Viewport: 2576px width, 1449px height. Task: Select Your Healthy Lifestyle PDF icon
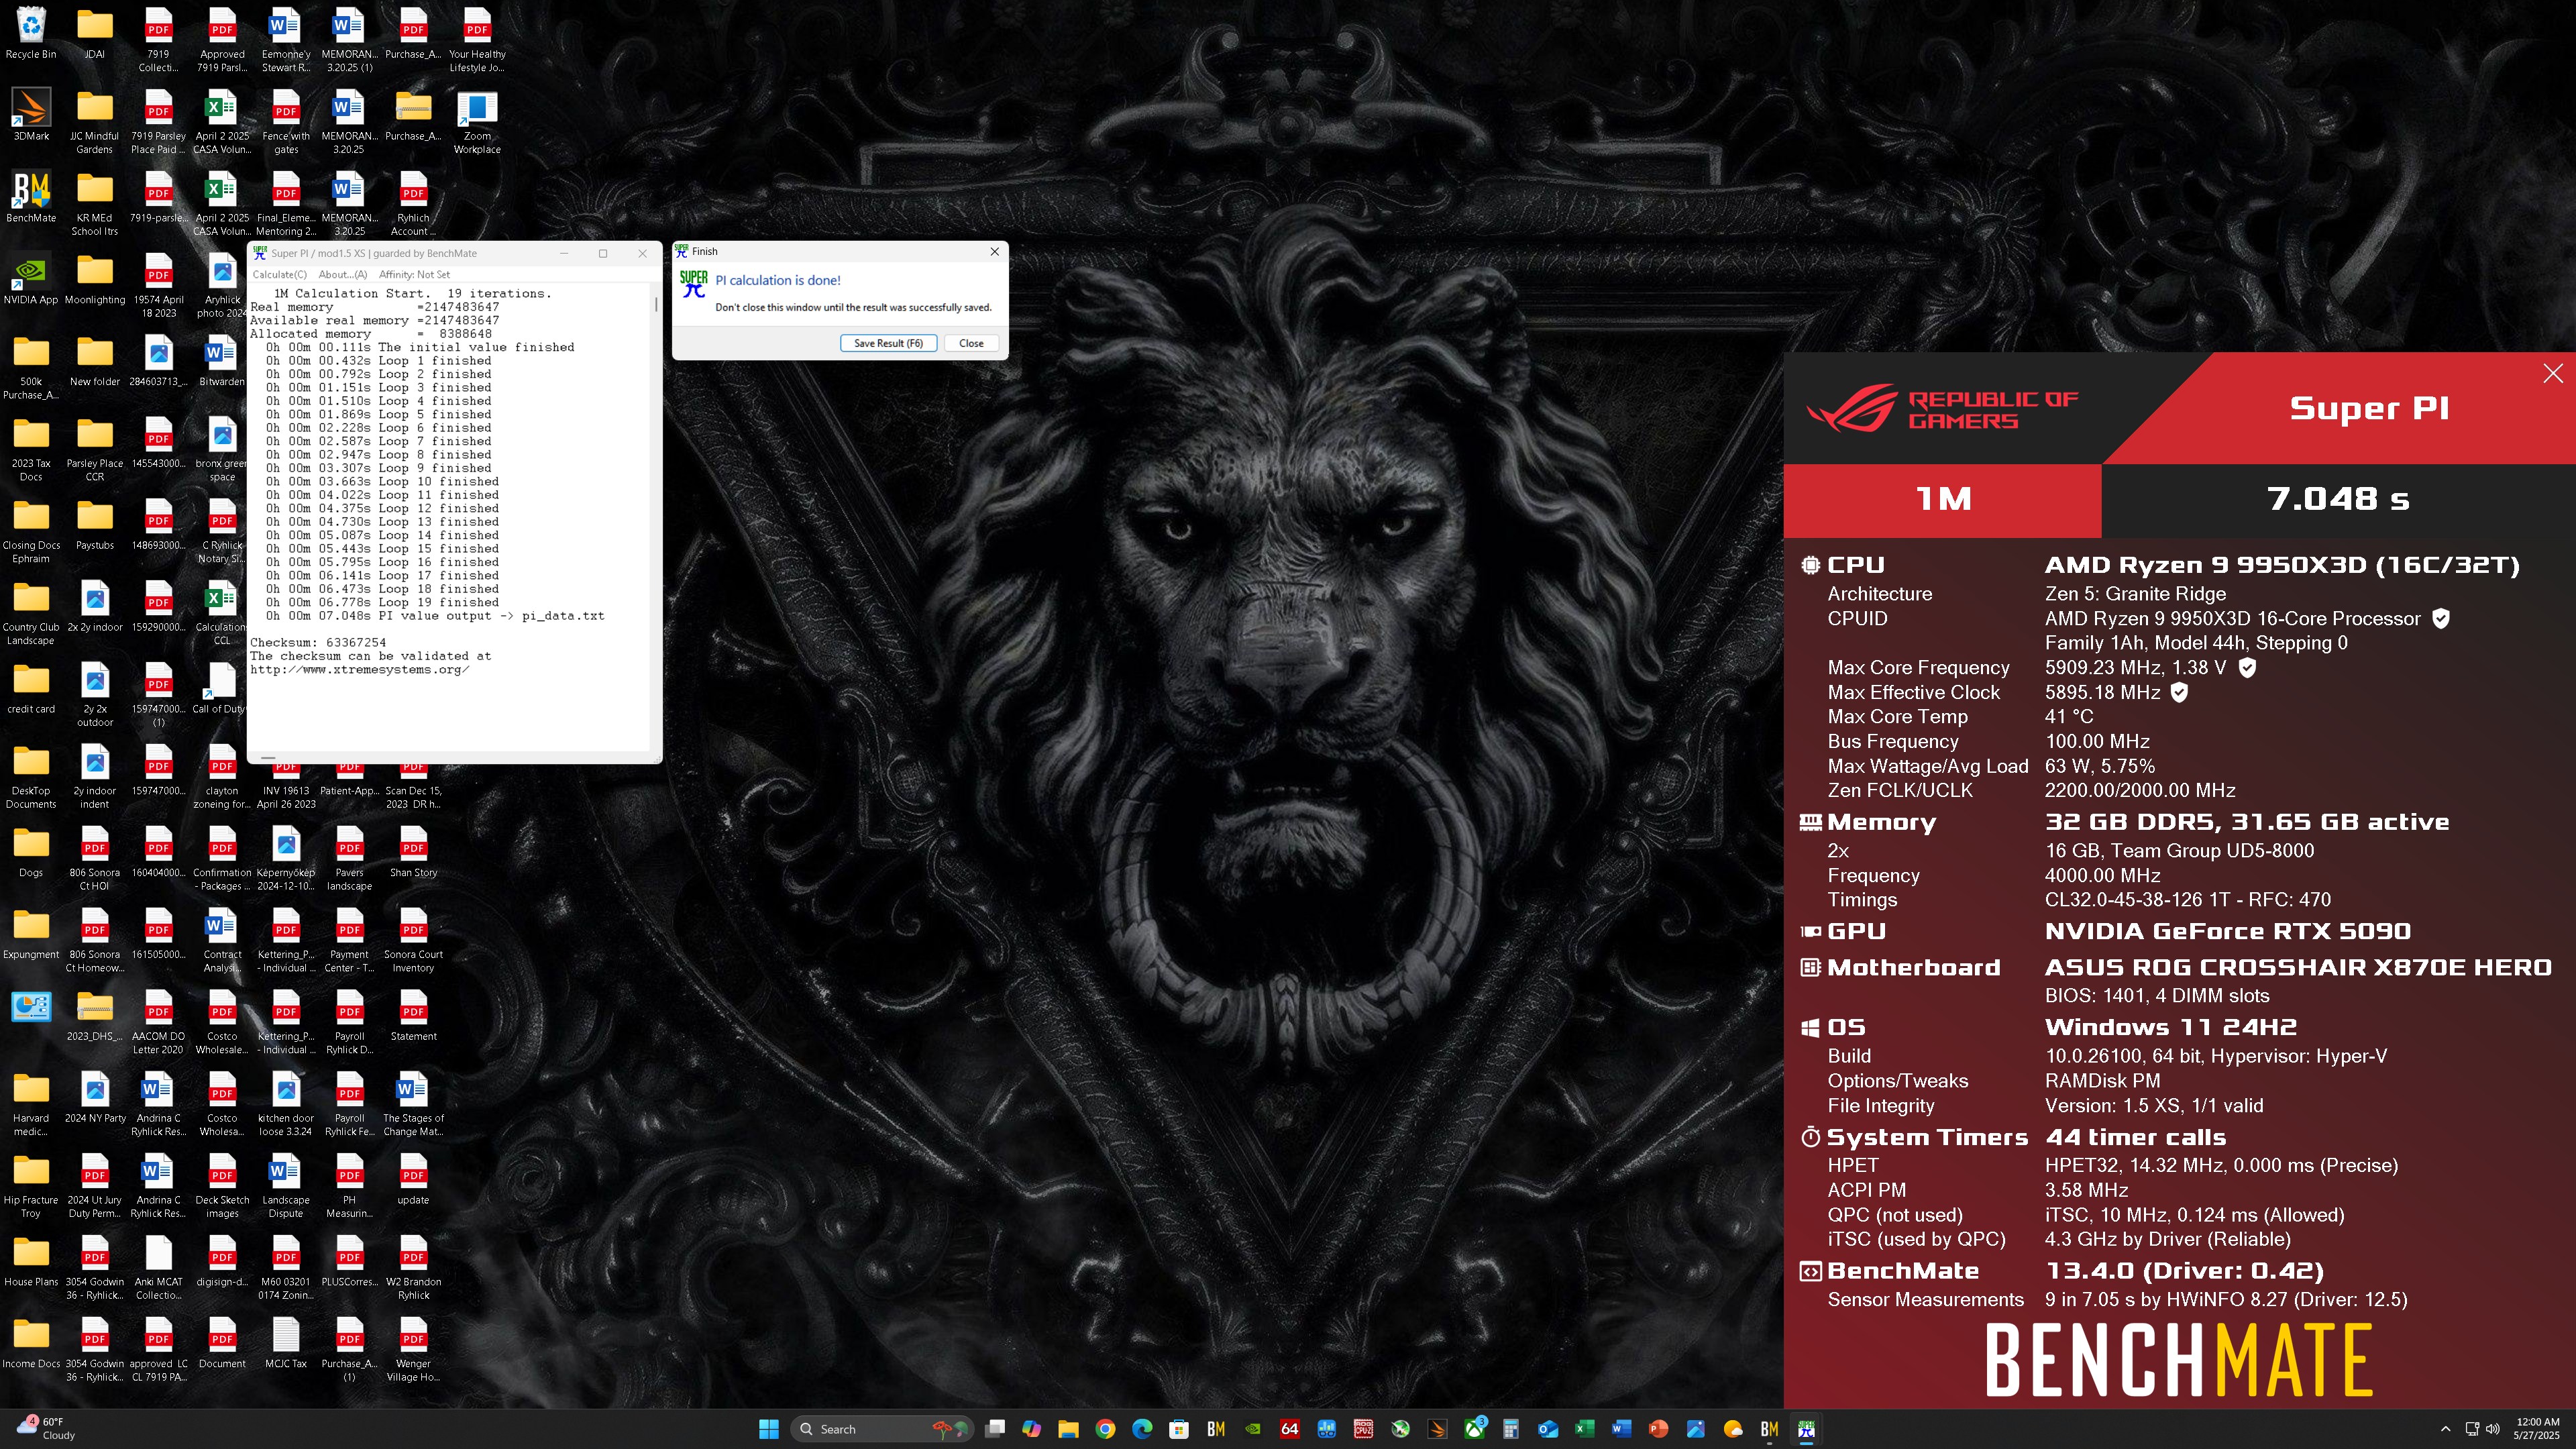click(x=477, y=40)
